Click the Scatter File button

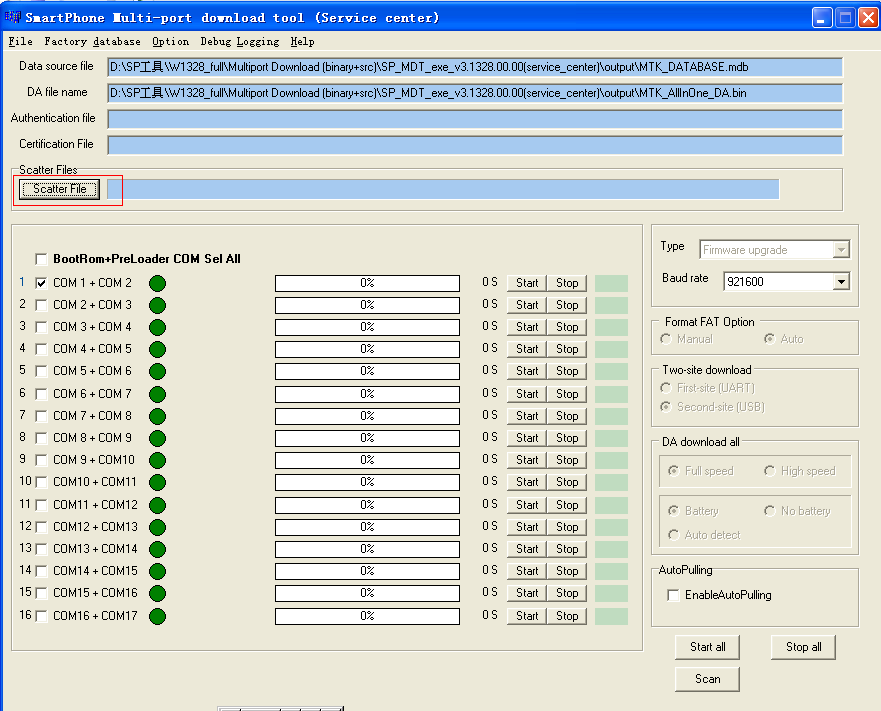click(60, 189)
